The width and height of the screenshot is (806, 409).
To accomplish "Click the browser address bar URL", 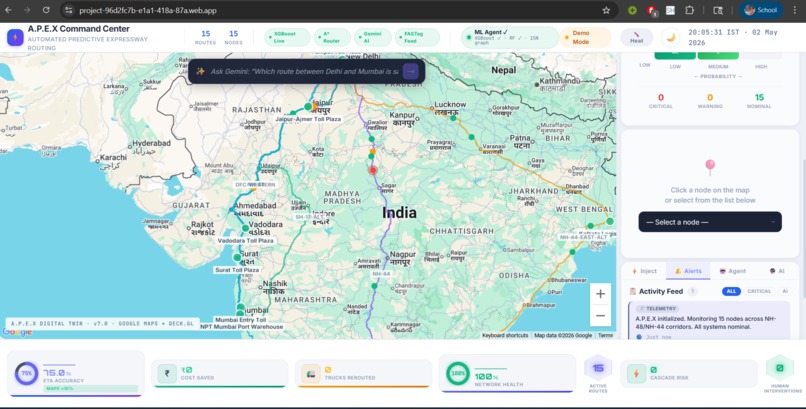I will pyautogui.click(x=148, y=10).
